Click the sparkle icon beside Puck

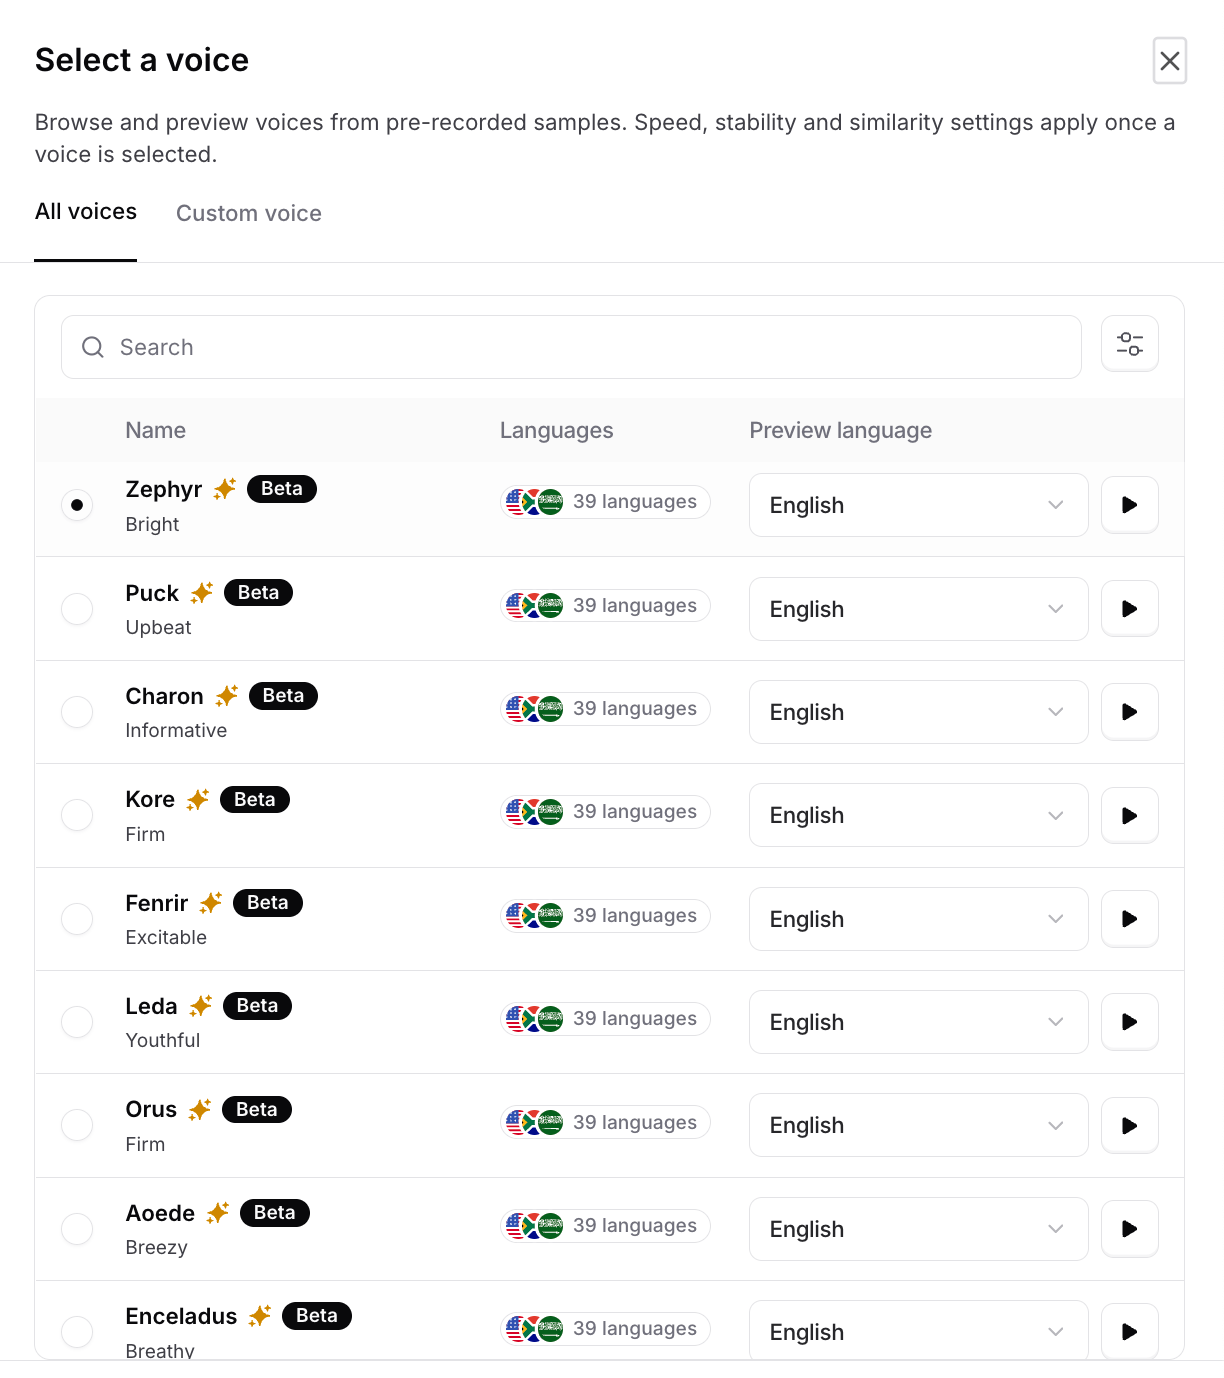pyautogui.click(x=202, y=592)
